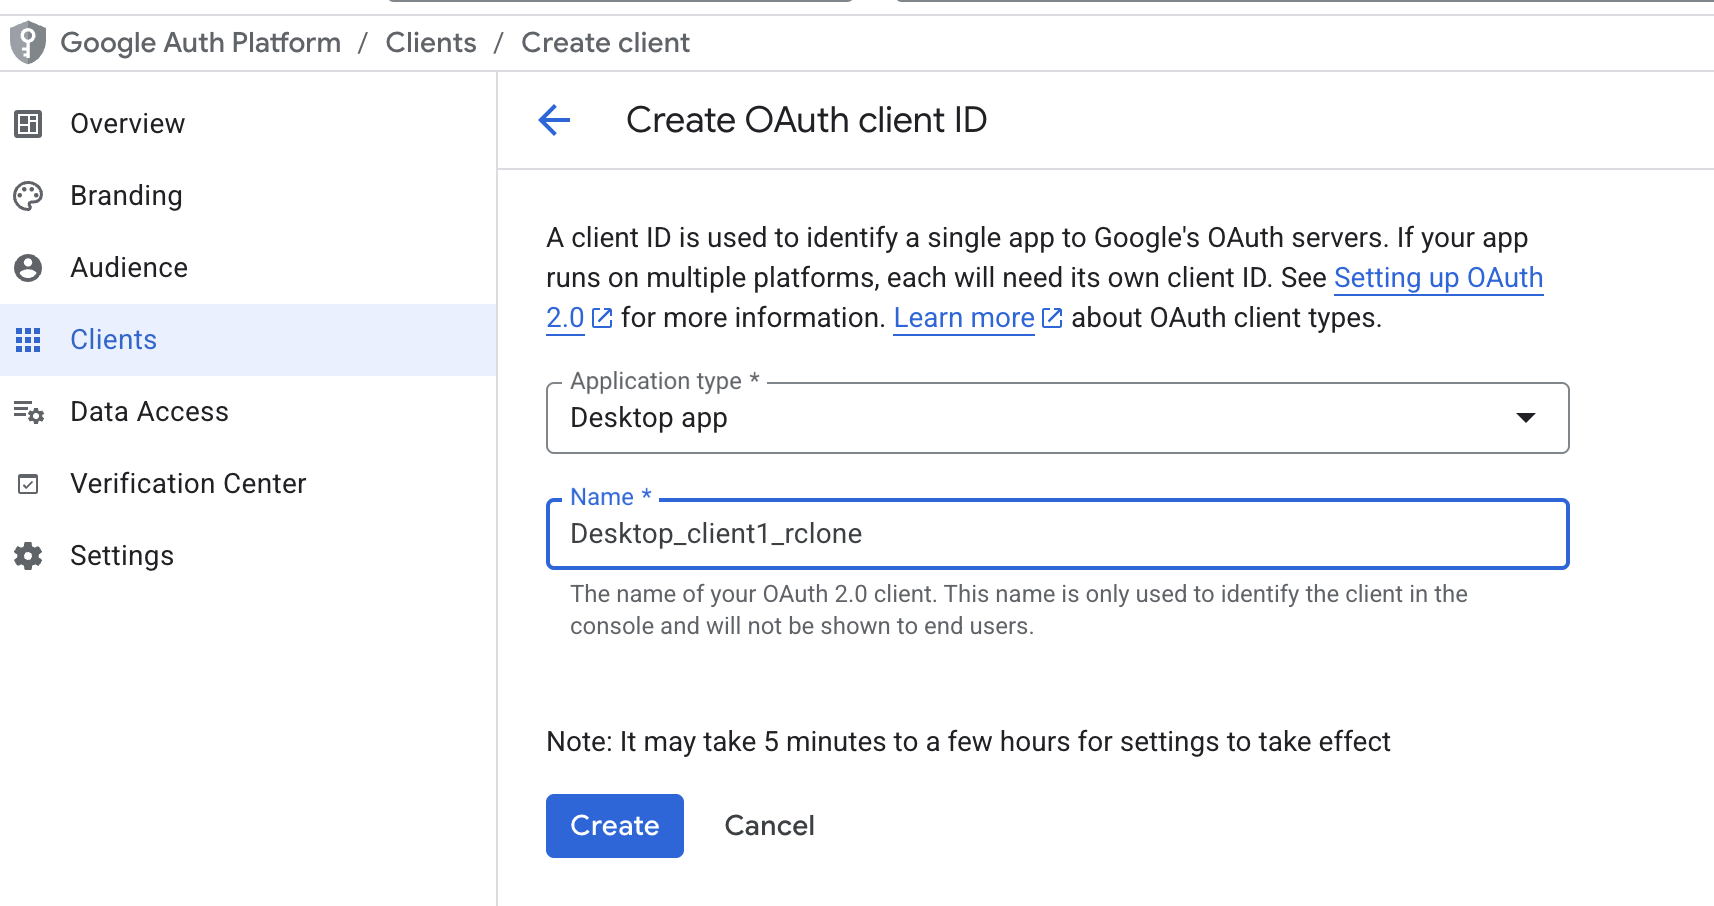This screenshot has height=906, width=1714.
Task: Click 'Clients' in the breadcrumb
Action: [x=431, y=43]
